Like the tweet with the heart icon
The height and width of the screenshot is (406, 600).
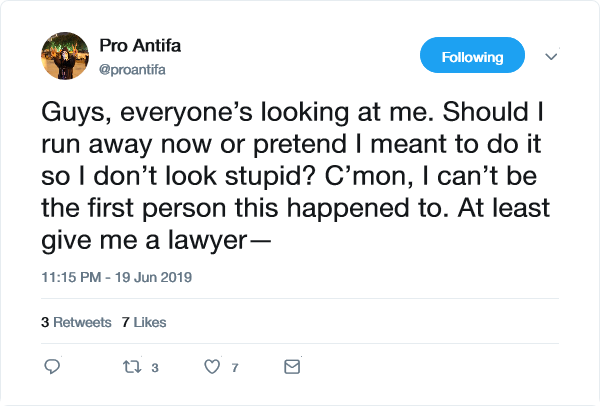211,367
